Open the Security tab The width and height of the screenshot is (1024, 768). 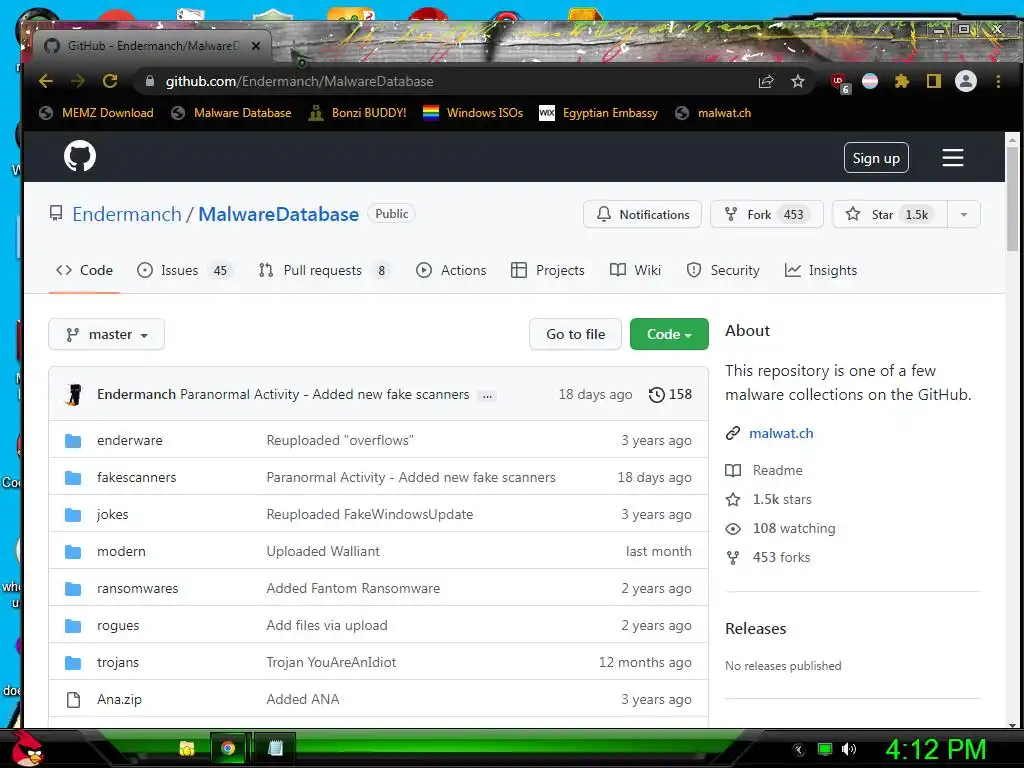click(x=723, y=270)
